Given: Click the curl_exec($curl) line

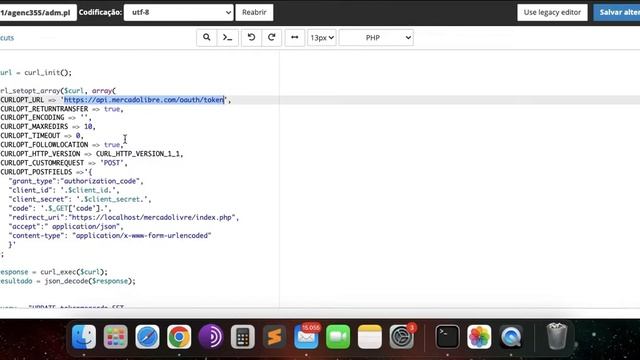Looking at the screenshot, I should pos(54,272).
